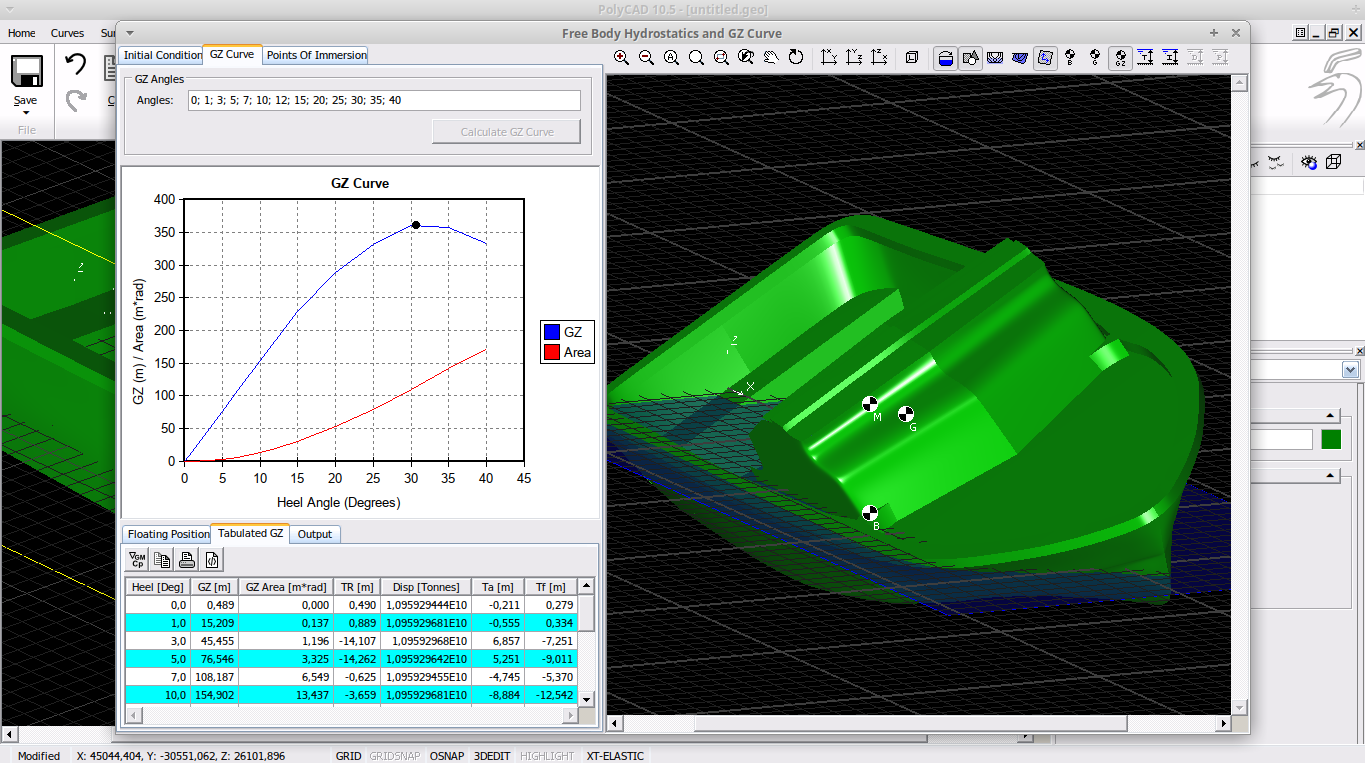Export the table as HTML document
Image resolution: width=1365 pixels, height=763 pixels.
[212, 559]
